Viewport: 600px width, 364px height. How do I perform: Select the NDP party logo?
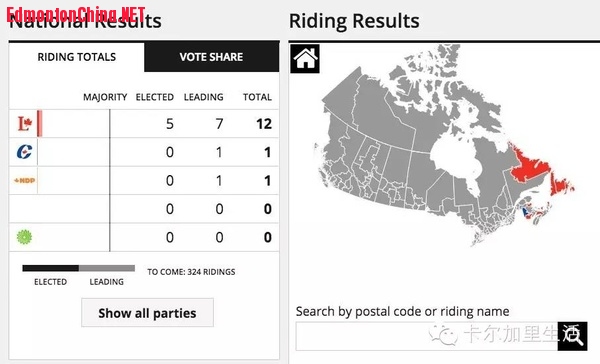(24, 180)
